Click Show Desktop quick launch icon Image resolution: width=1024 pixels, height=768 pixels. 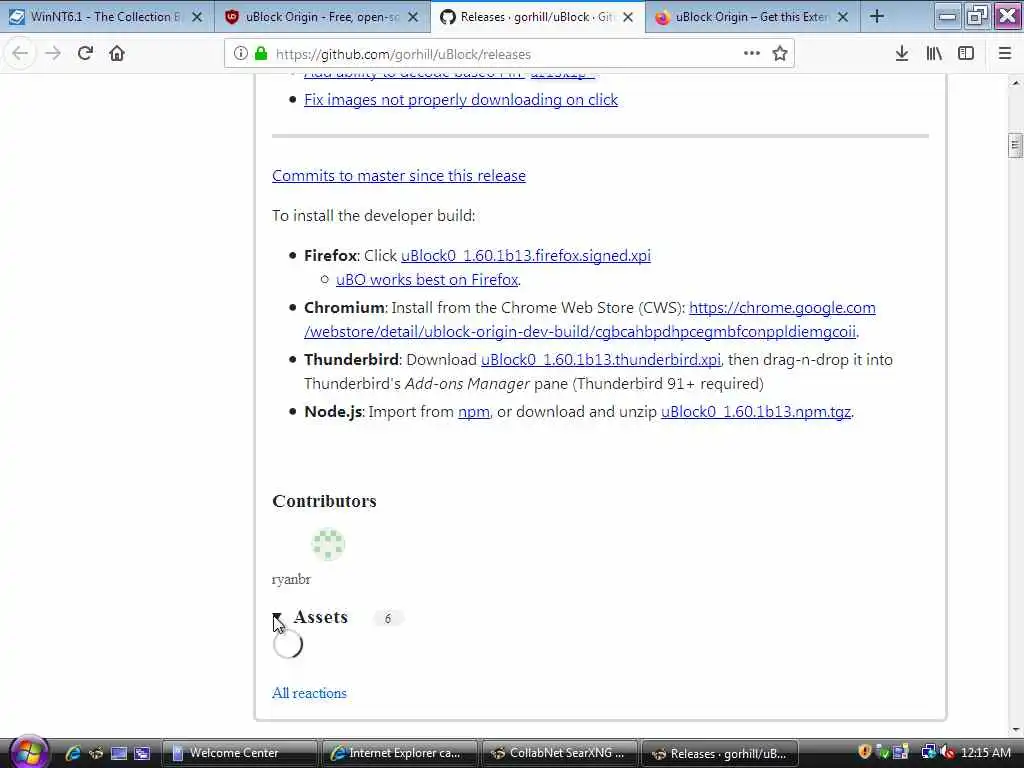click(x=119, y=753)
